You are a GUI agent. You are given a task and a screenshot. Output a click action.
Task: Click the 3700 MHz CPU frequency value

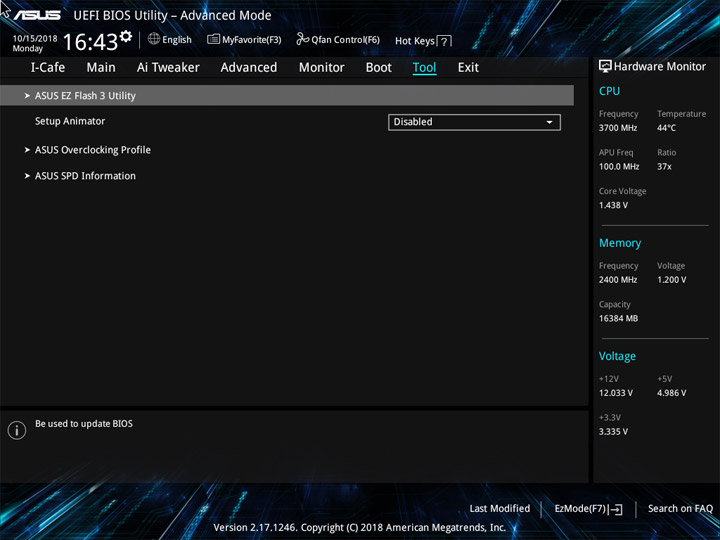tap(618, 128)
